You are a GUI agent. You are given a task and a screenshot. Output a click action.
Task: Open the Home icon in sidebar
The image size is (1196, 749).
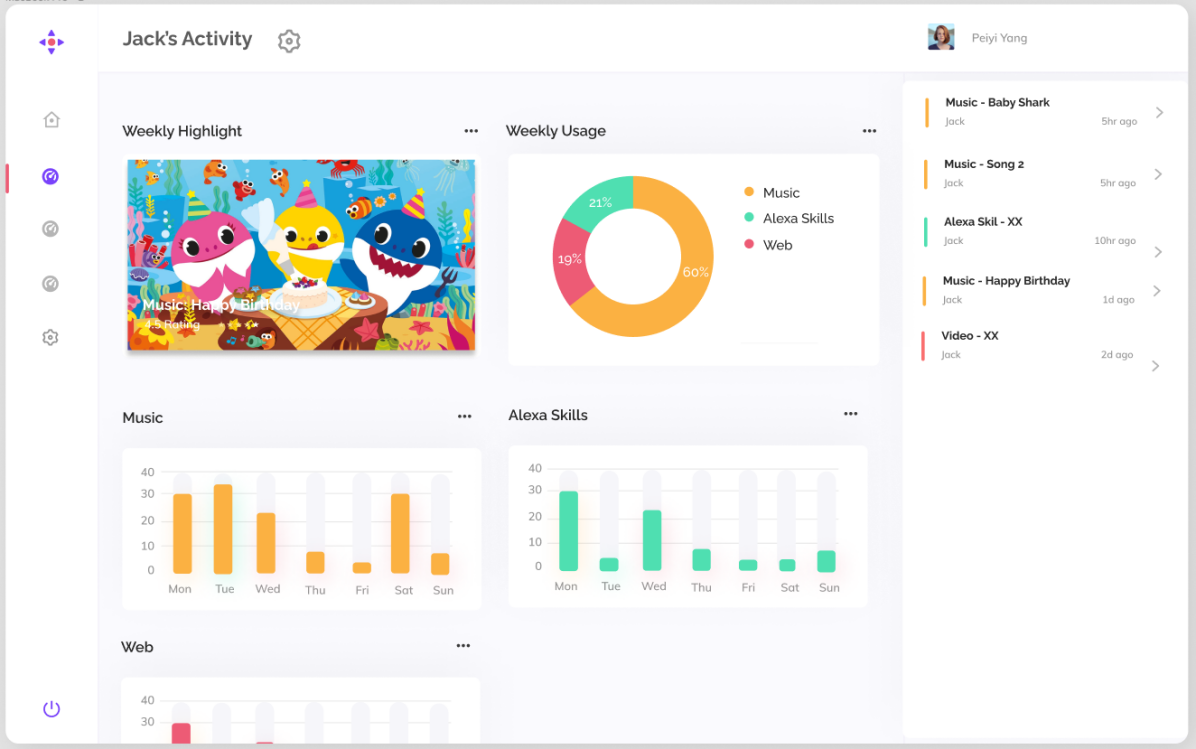pos(51,120)
